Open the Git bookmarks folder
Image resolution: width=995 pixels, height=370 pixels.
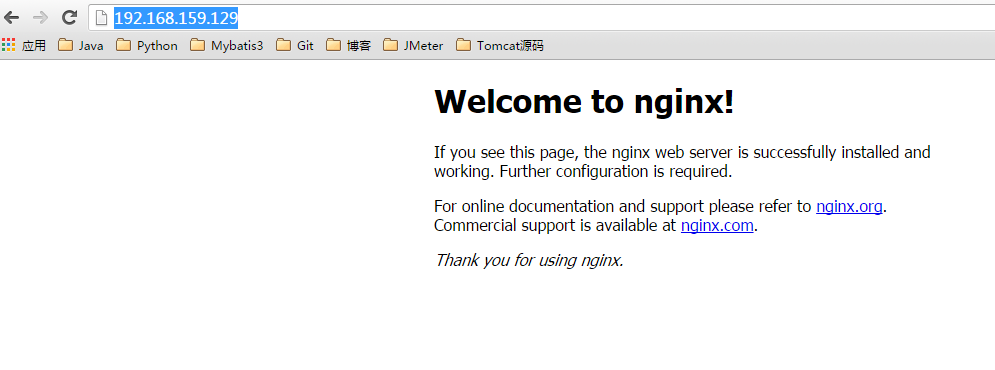pyautogui.click(x=295, y=46)
